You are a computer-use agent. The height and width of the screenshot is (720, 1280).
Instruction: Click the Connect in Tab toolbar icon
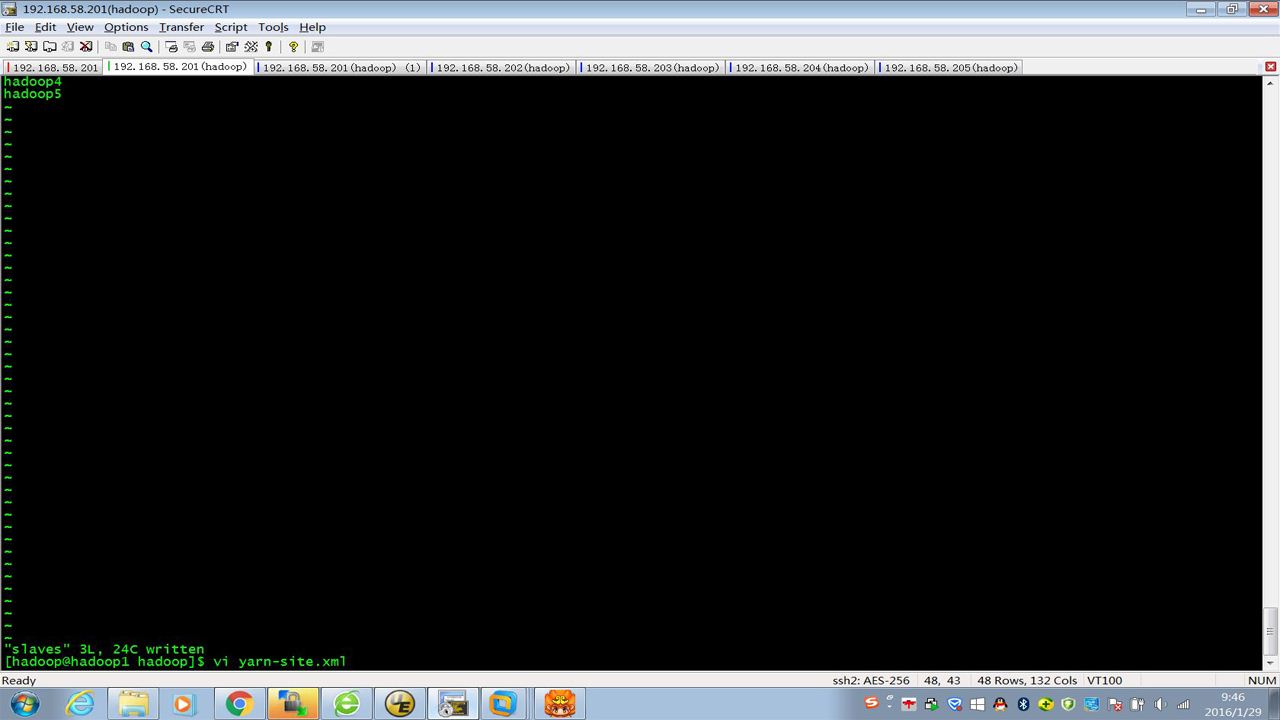49,46
